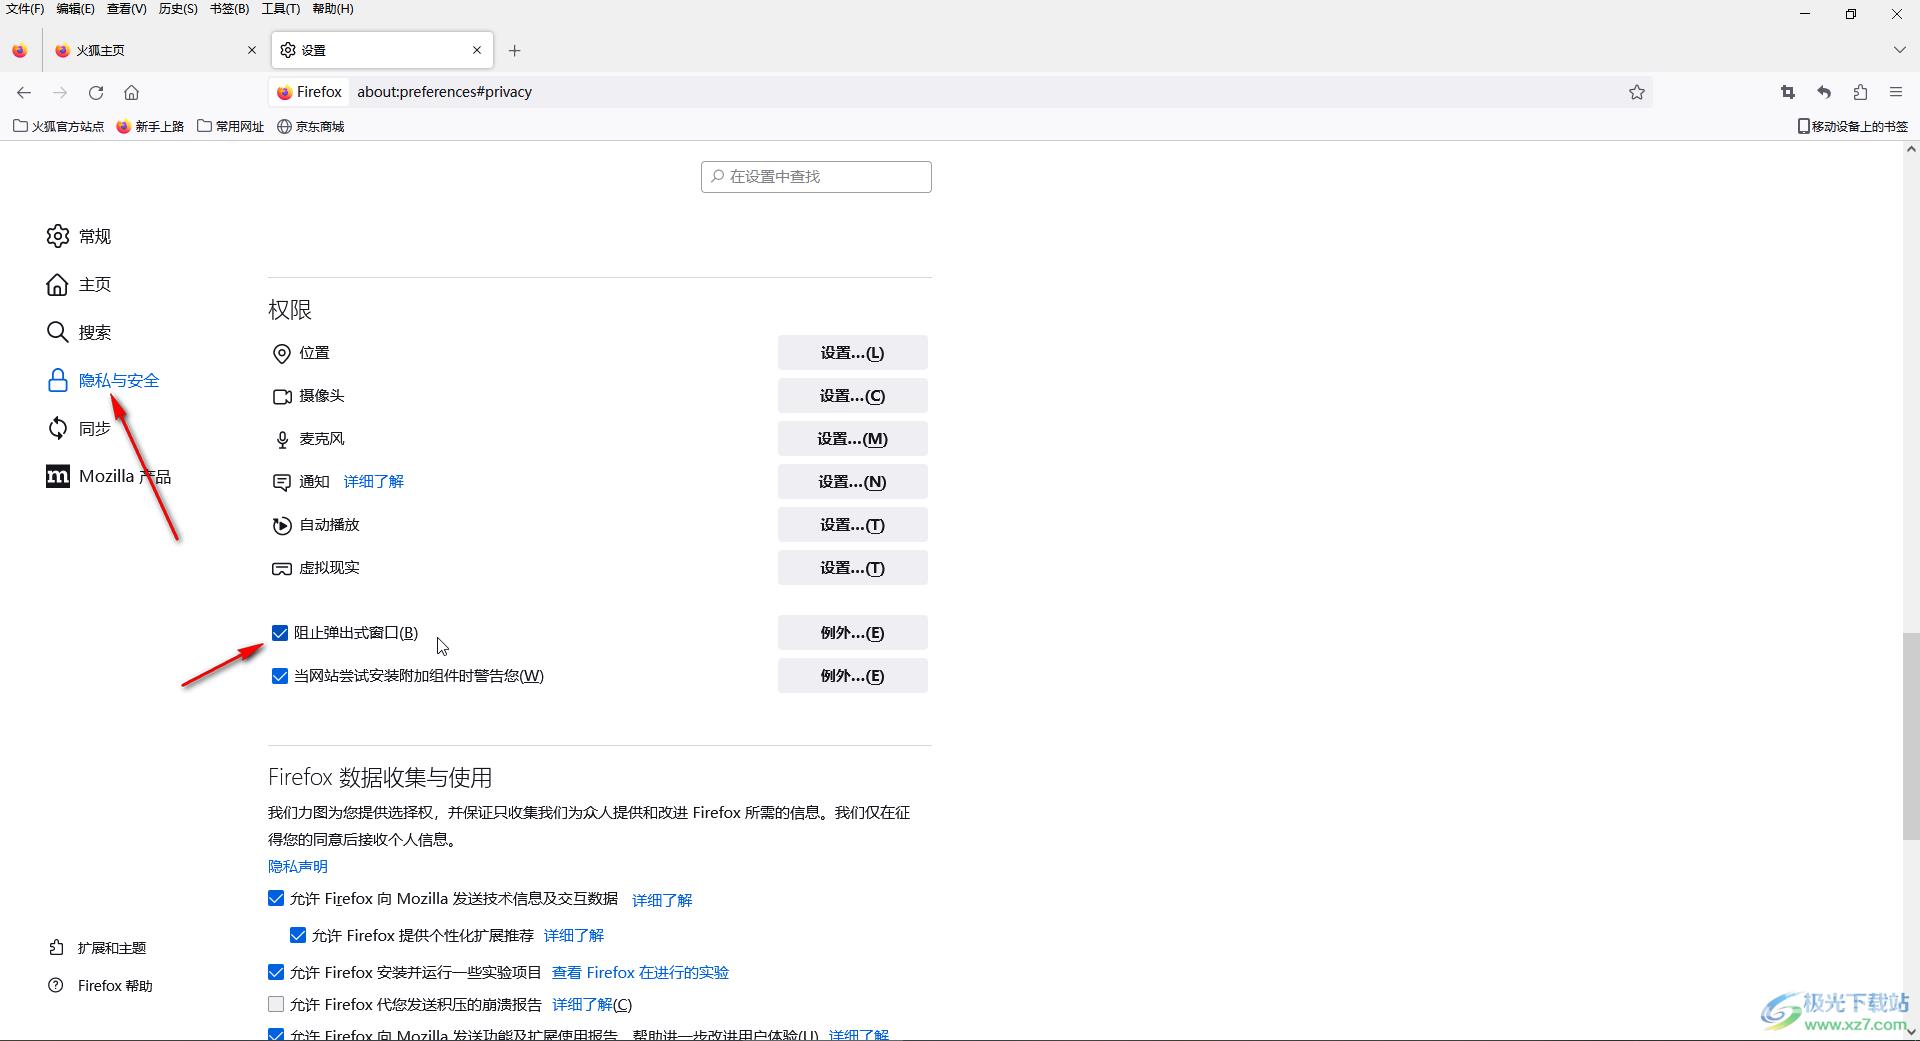Open 常规 settings gear icon

pyautogui.click(x=57, y=236)
